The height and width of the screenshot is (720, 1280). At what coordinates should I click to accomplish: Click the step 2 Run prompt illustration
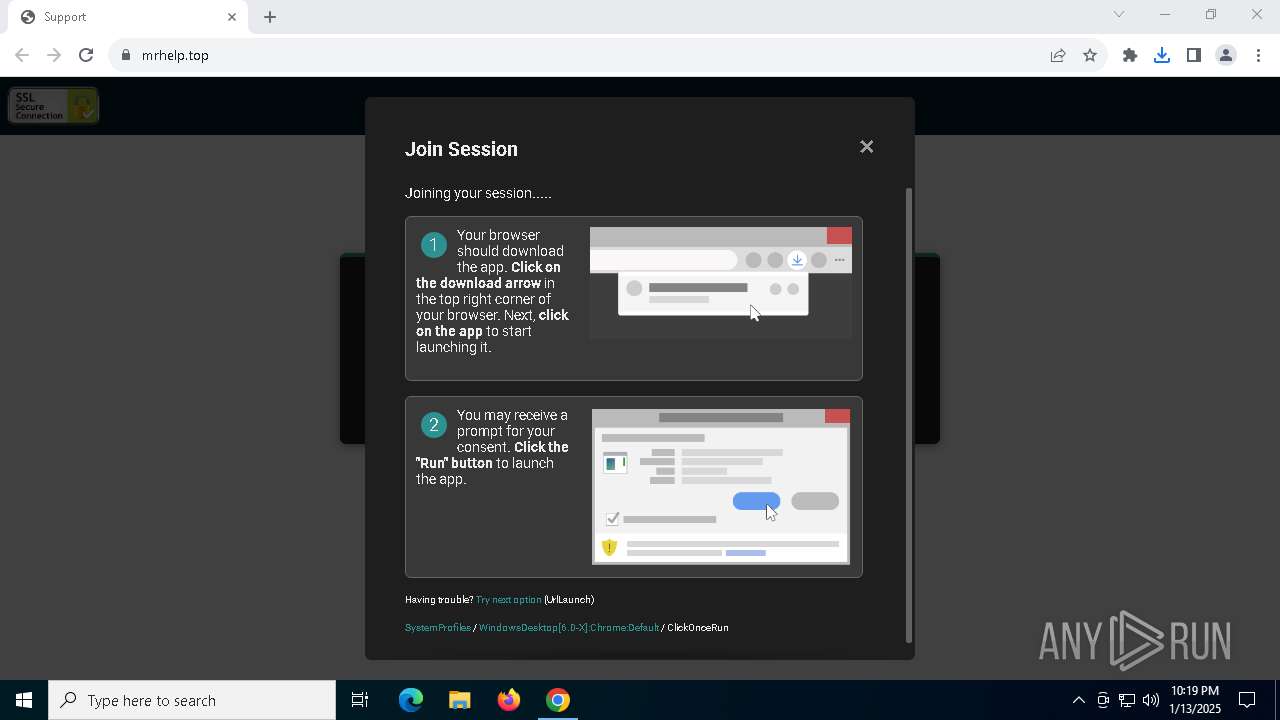coord(721,486)
